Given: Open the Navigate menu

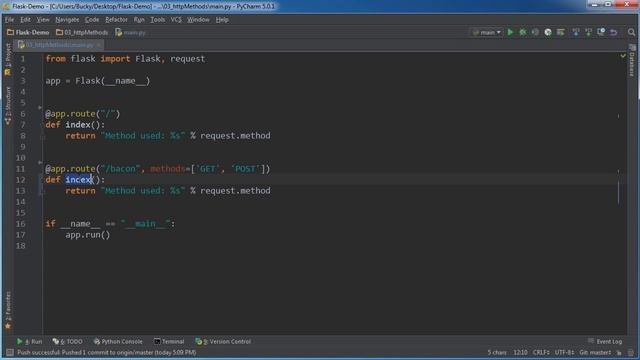Looking at the screenshot, I should pyautogui.click(x=67, y=20).
